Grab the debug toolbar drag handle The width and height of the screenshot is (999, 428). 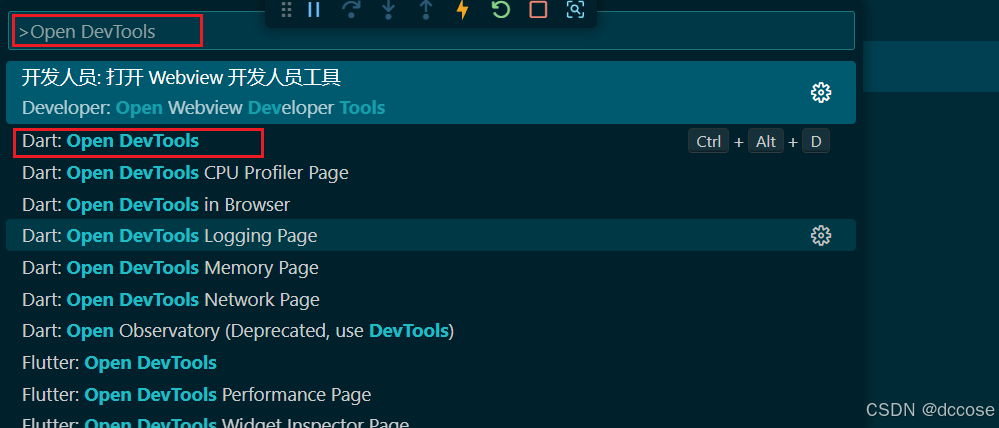click(287, 9)
